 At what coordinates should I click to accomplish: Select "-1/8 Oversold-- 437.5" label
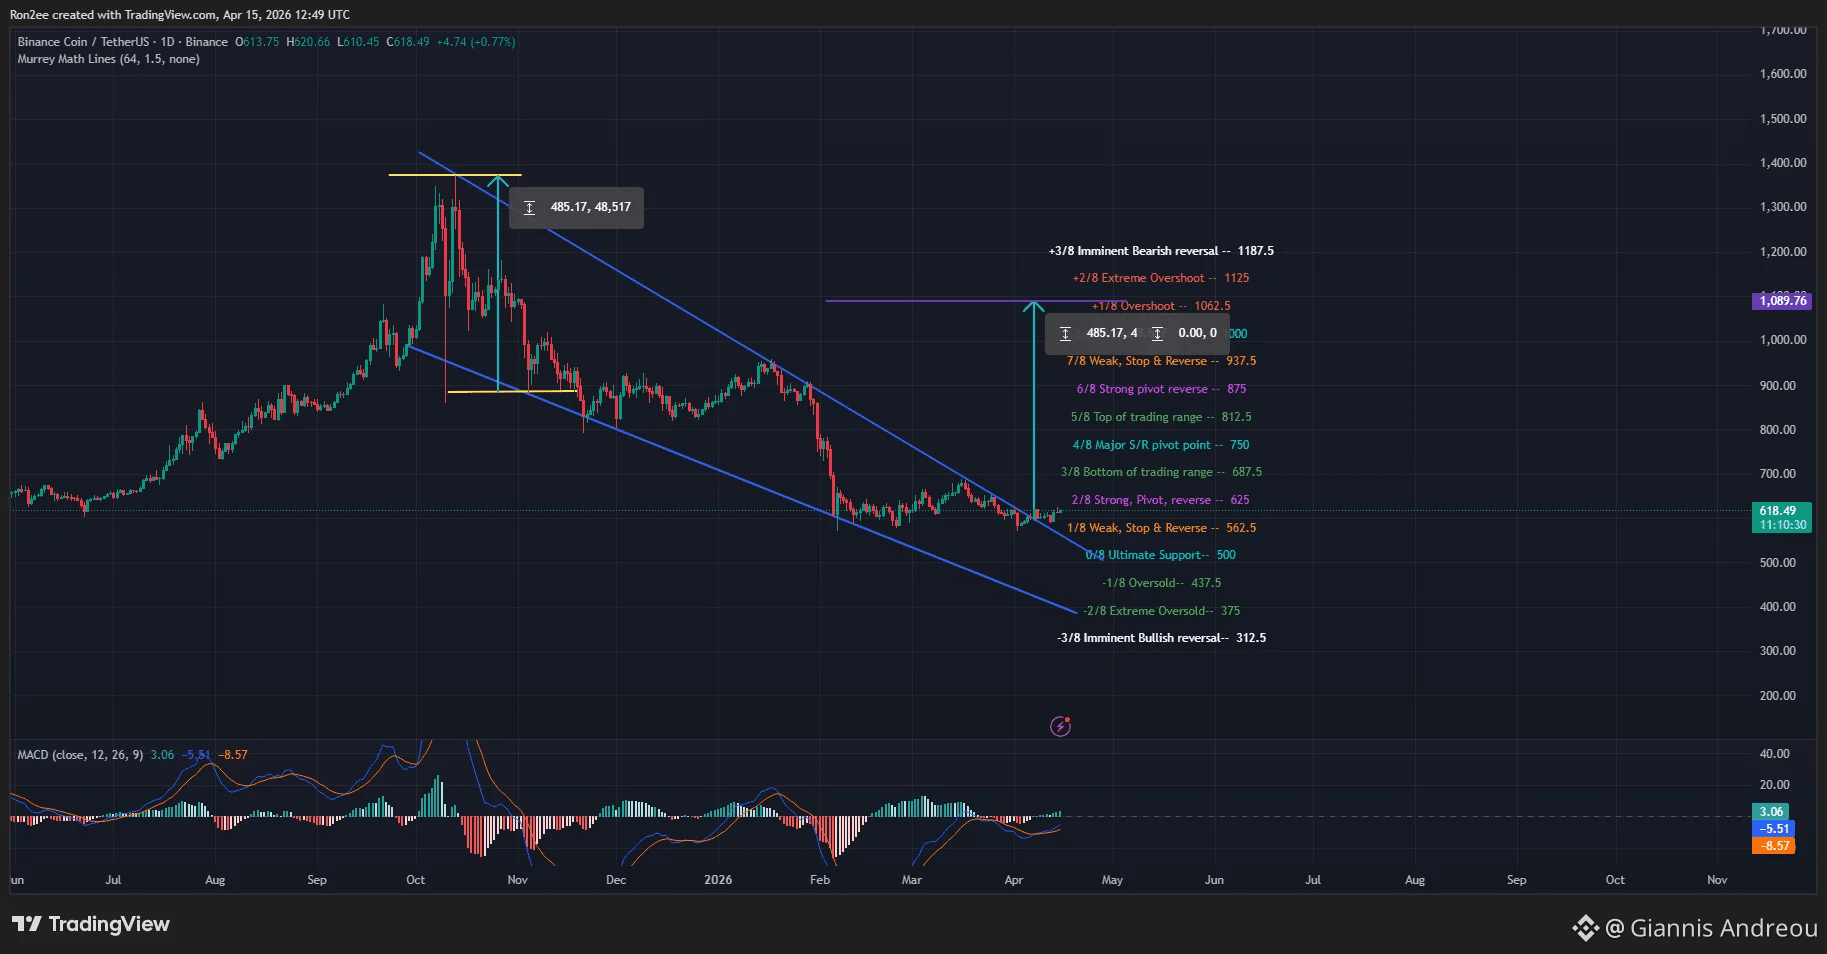pos(1161,583)
